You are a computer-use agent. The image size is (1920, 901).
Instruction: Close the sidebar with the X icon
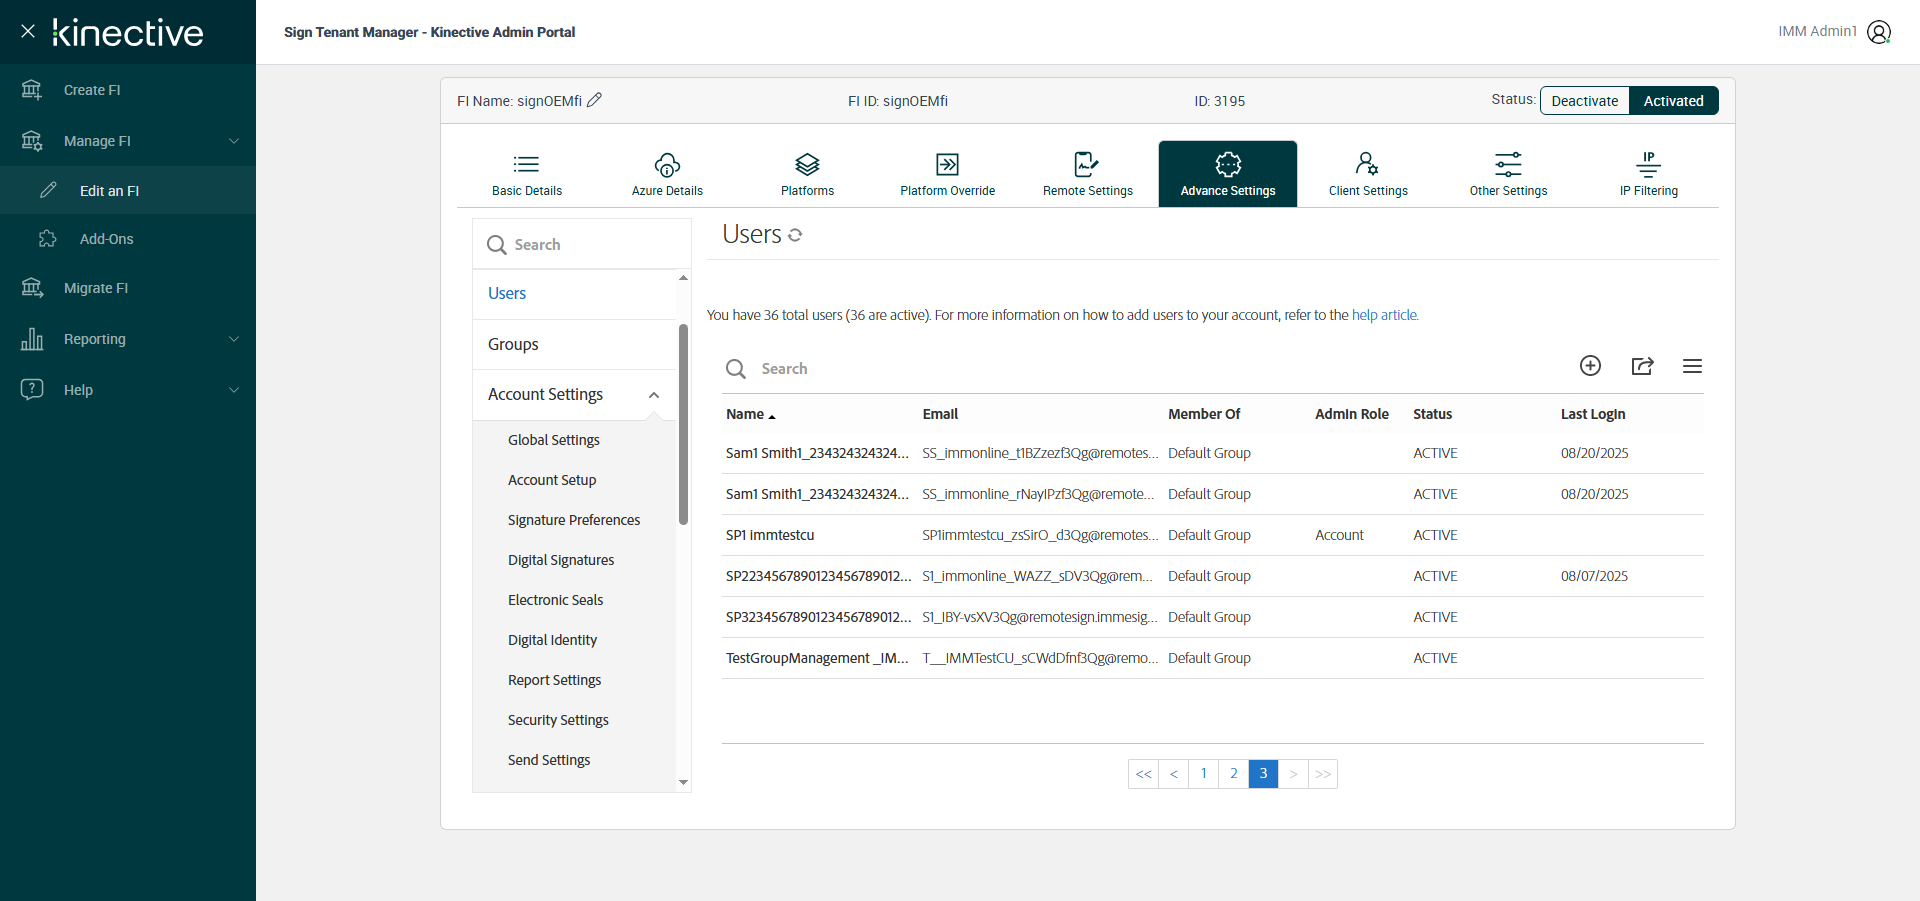(28, 31)
